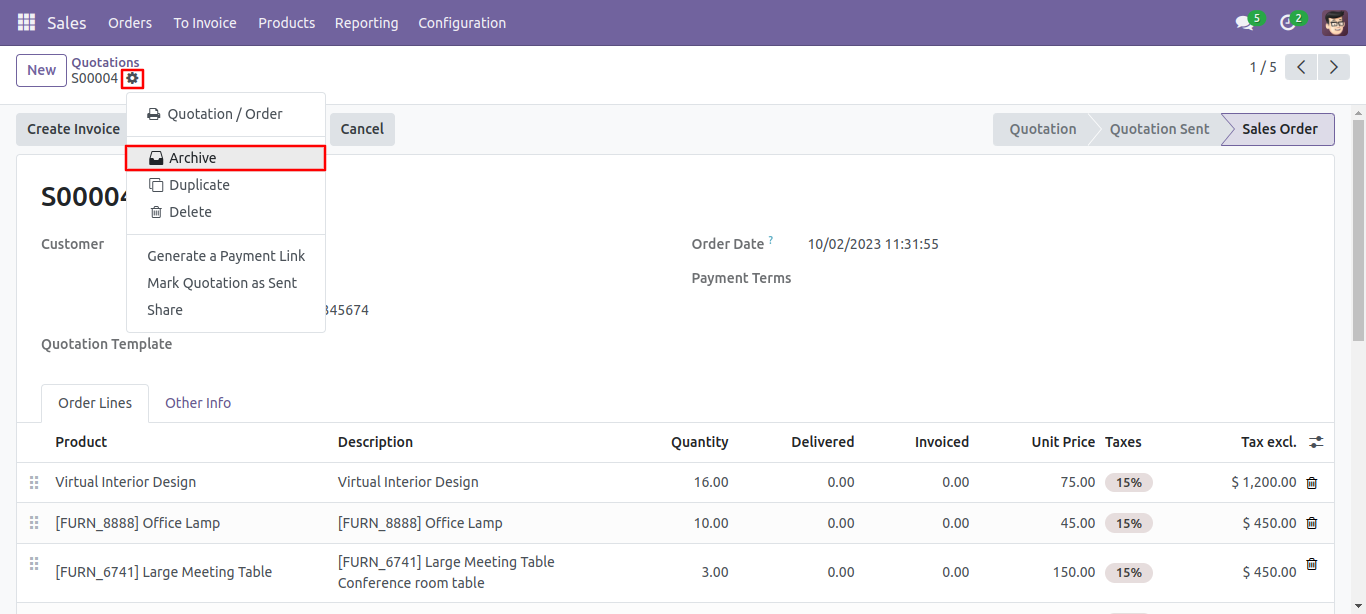Image resolution: width=1366 pixels, height=614 pixels.
Task: Grab the drag handle of Virtual Interior Design row
Action: click(x=34, y=482)
